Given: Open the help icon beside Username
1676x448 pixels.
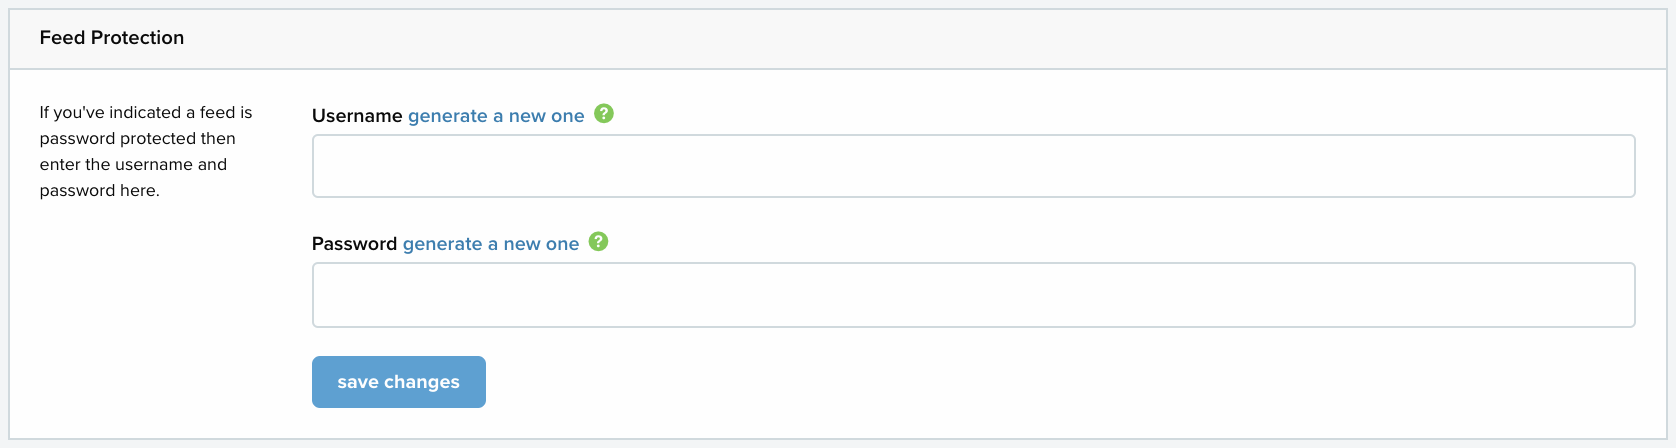Looking at the screenshot, I should click(x=604, y=114).
